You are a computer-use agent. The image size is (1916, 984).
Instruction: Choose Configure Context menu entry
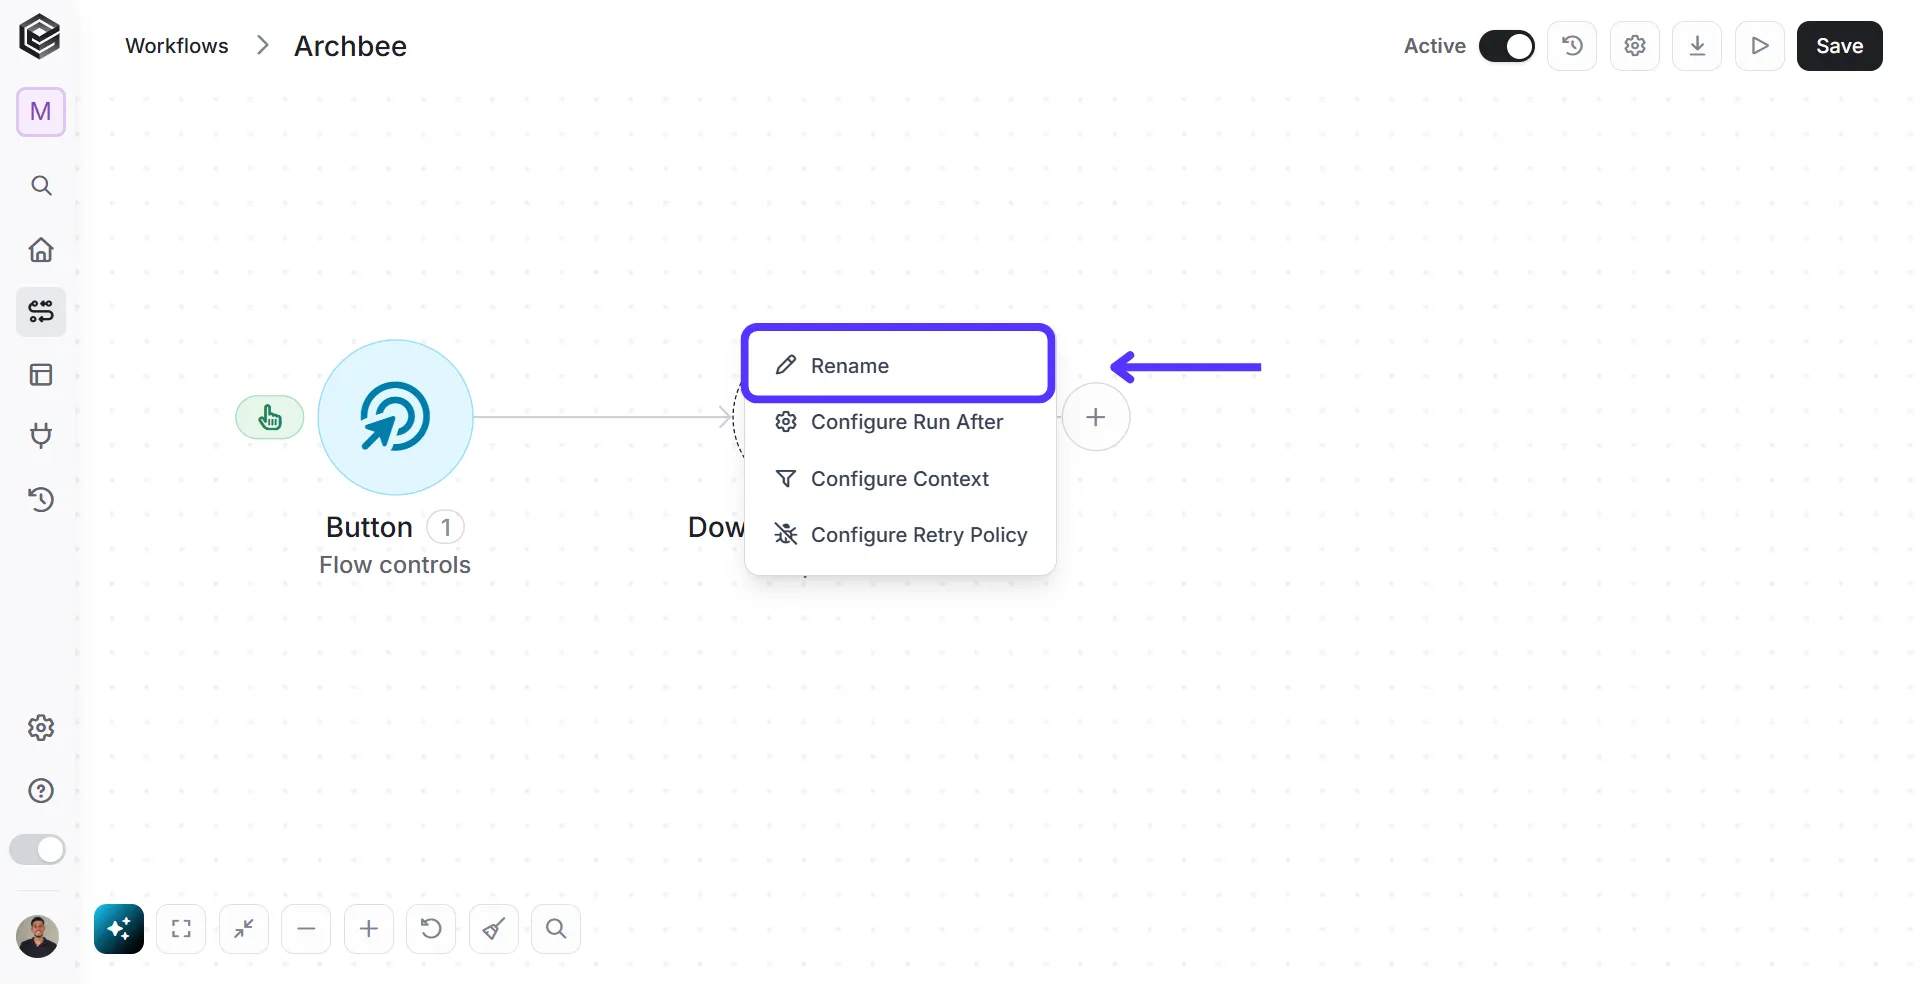(900, 479)
